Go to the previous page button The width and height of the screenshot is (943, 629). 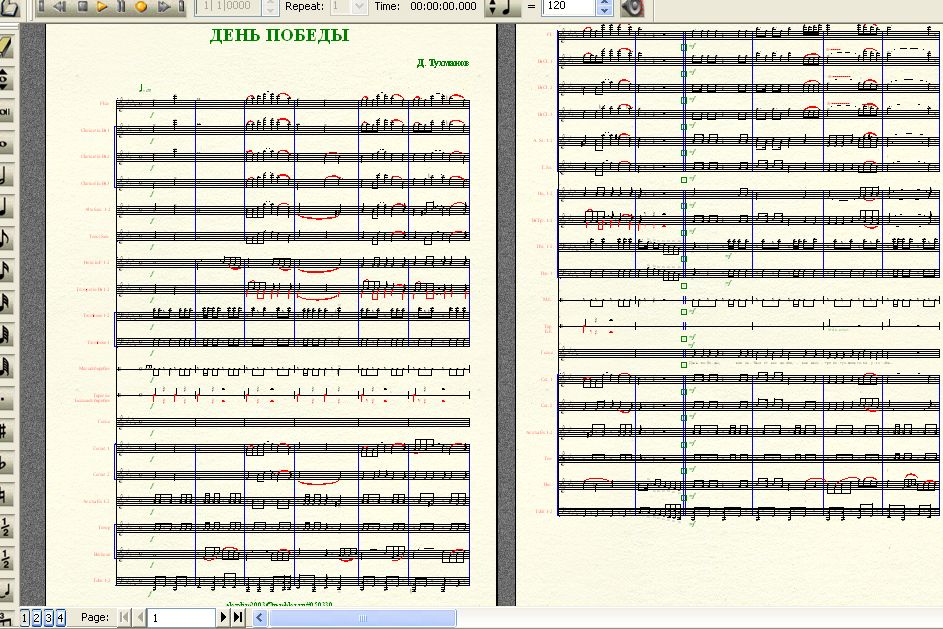pos(140,617)
